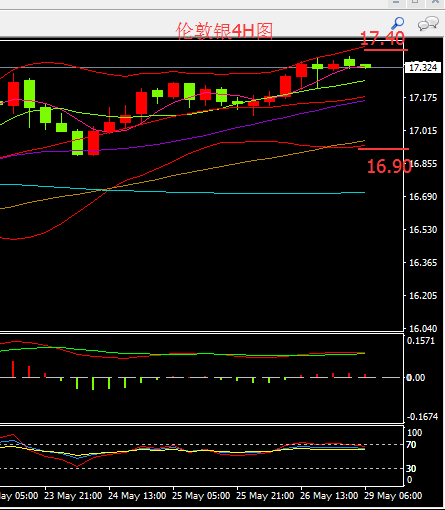The width and height of the screenshot is (445, 510).
Task: Click the 26 May 13:00 time label
Action: tap(329, 496)
